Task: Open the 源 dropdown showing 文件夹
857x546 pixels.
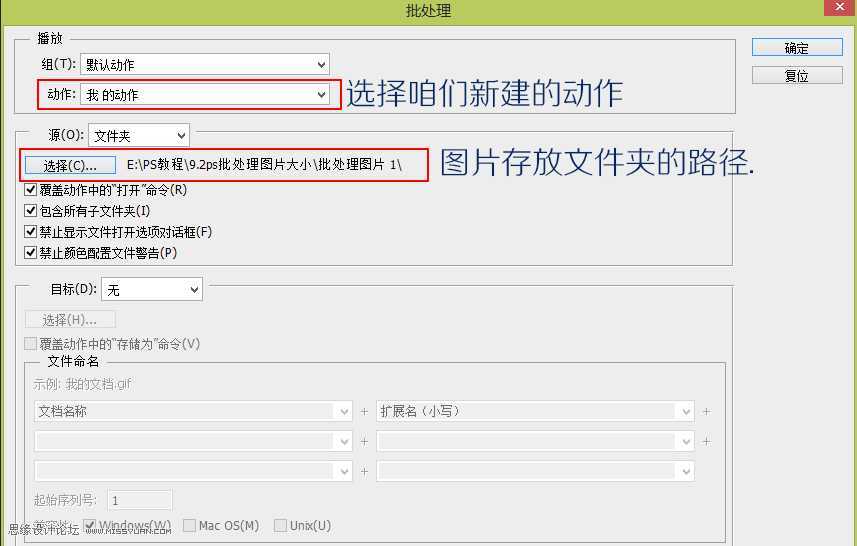Action: (139, 136)
